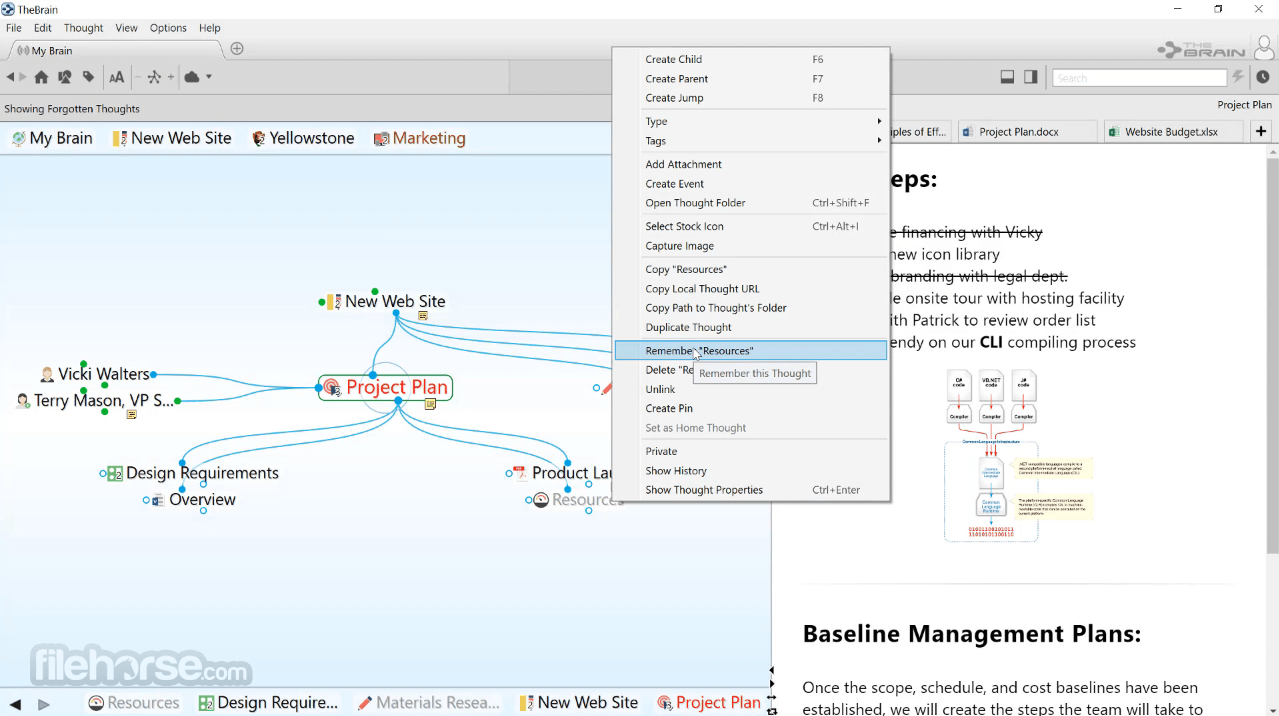1279x716 pixels.
Task: Click Remember "Resources" menu item
Action: (x=751, y=351)
